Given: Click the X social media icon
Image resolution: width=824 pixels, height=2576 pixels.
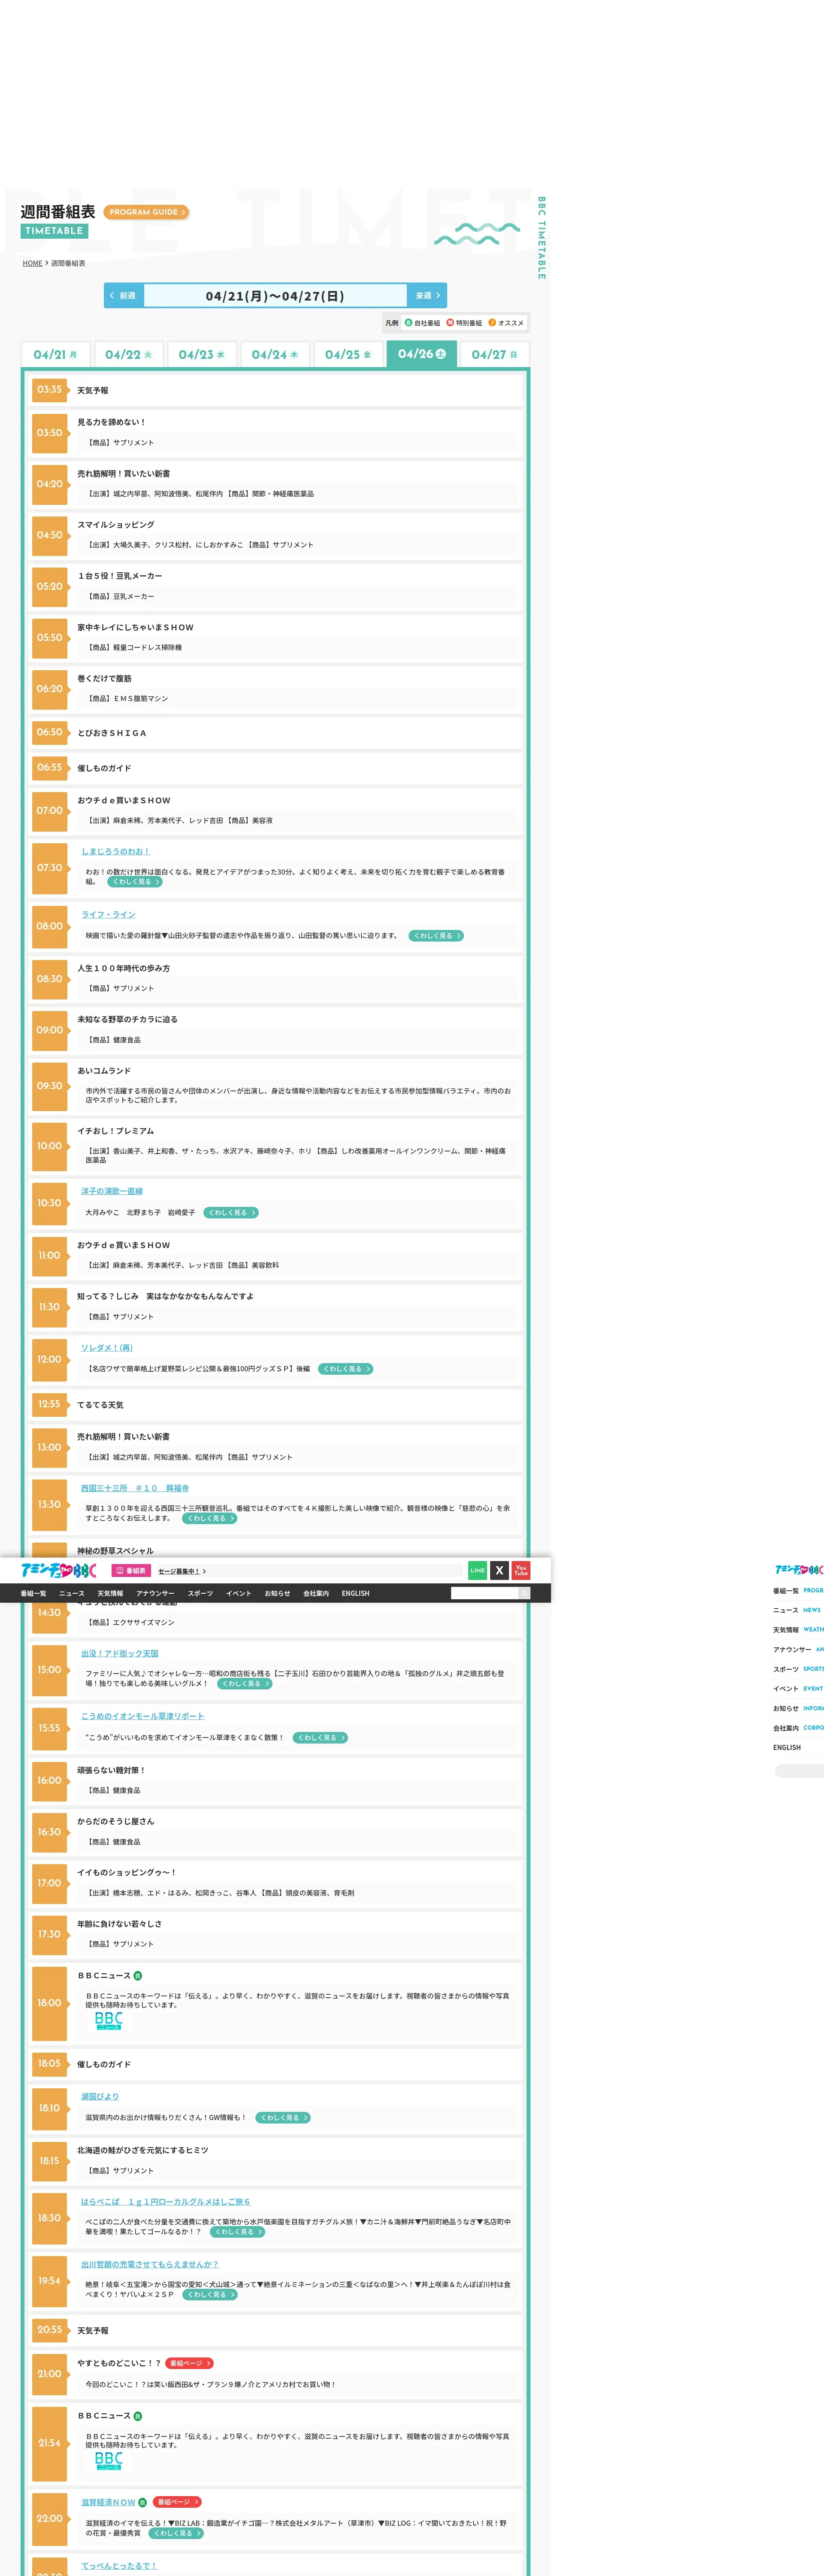Looking at the screenshot, I should [x=499, y=1570].
